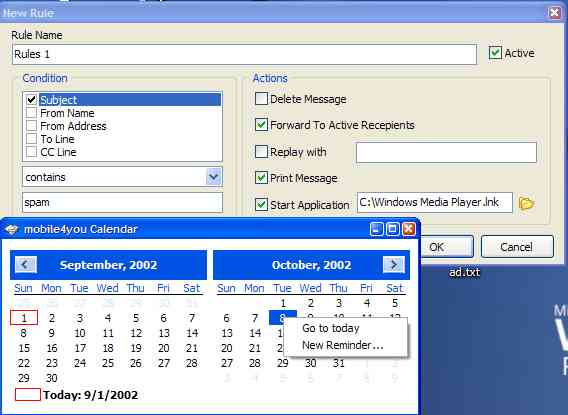Go to previous month with left arrow

click(26, 265)
